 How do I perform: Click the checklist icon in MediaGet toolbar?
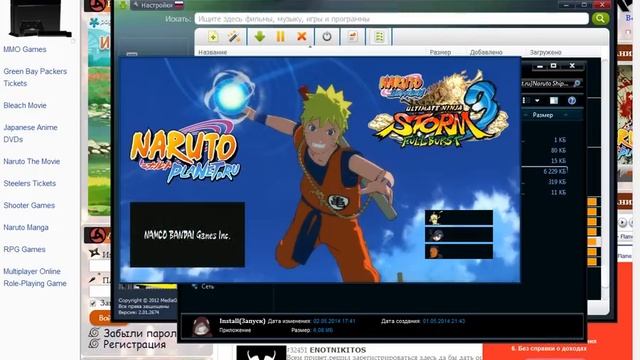point(379,37)
